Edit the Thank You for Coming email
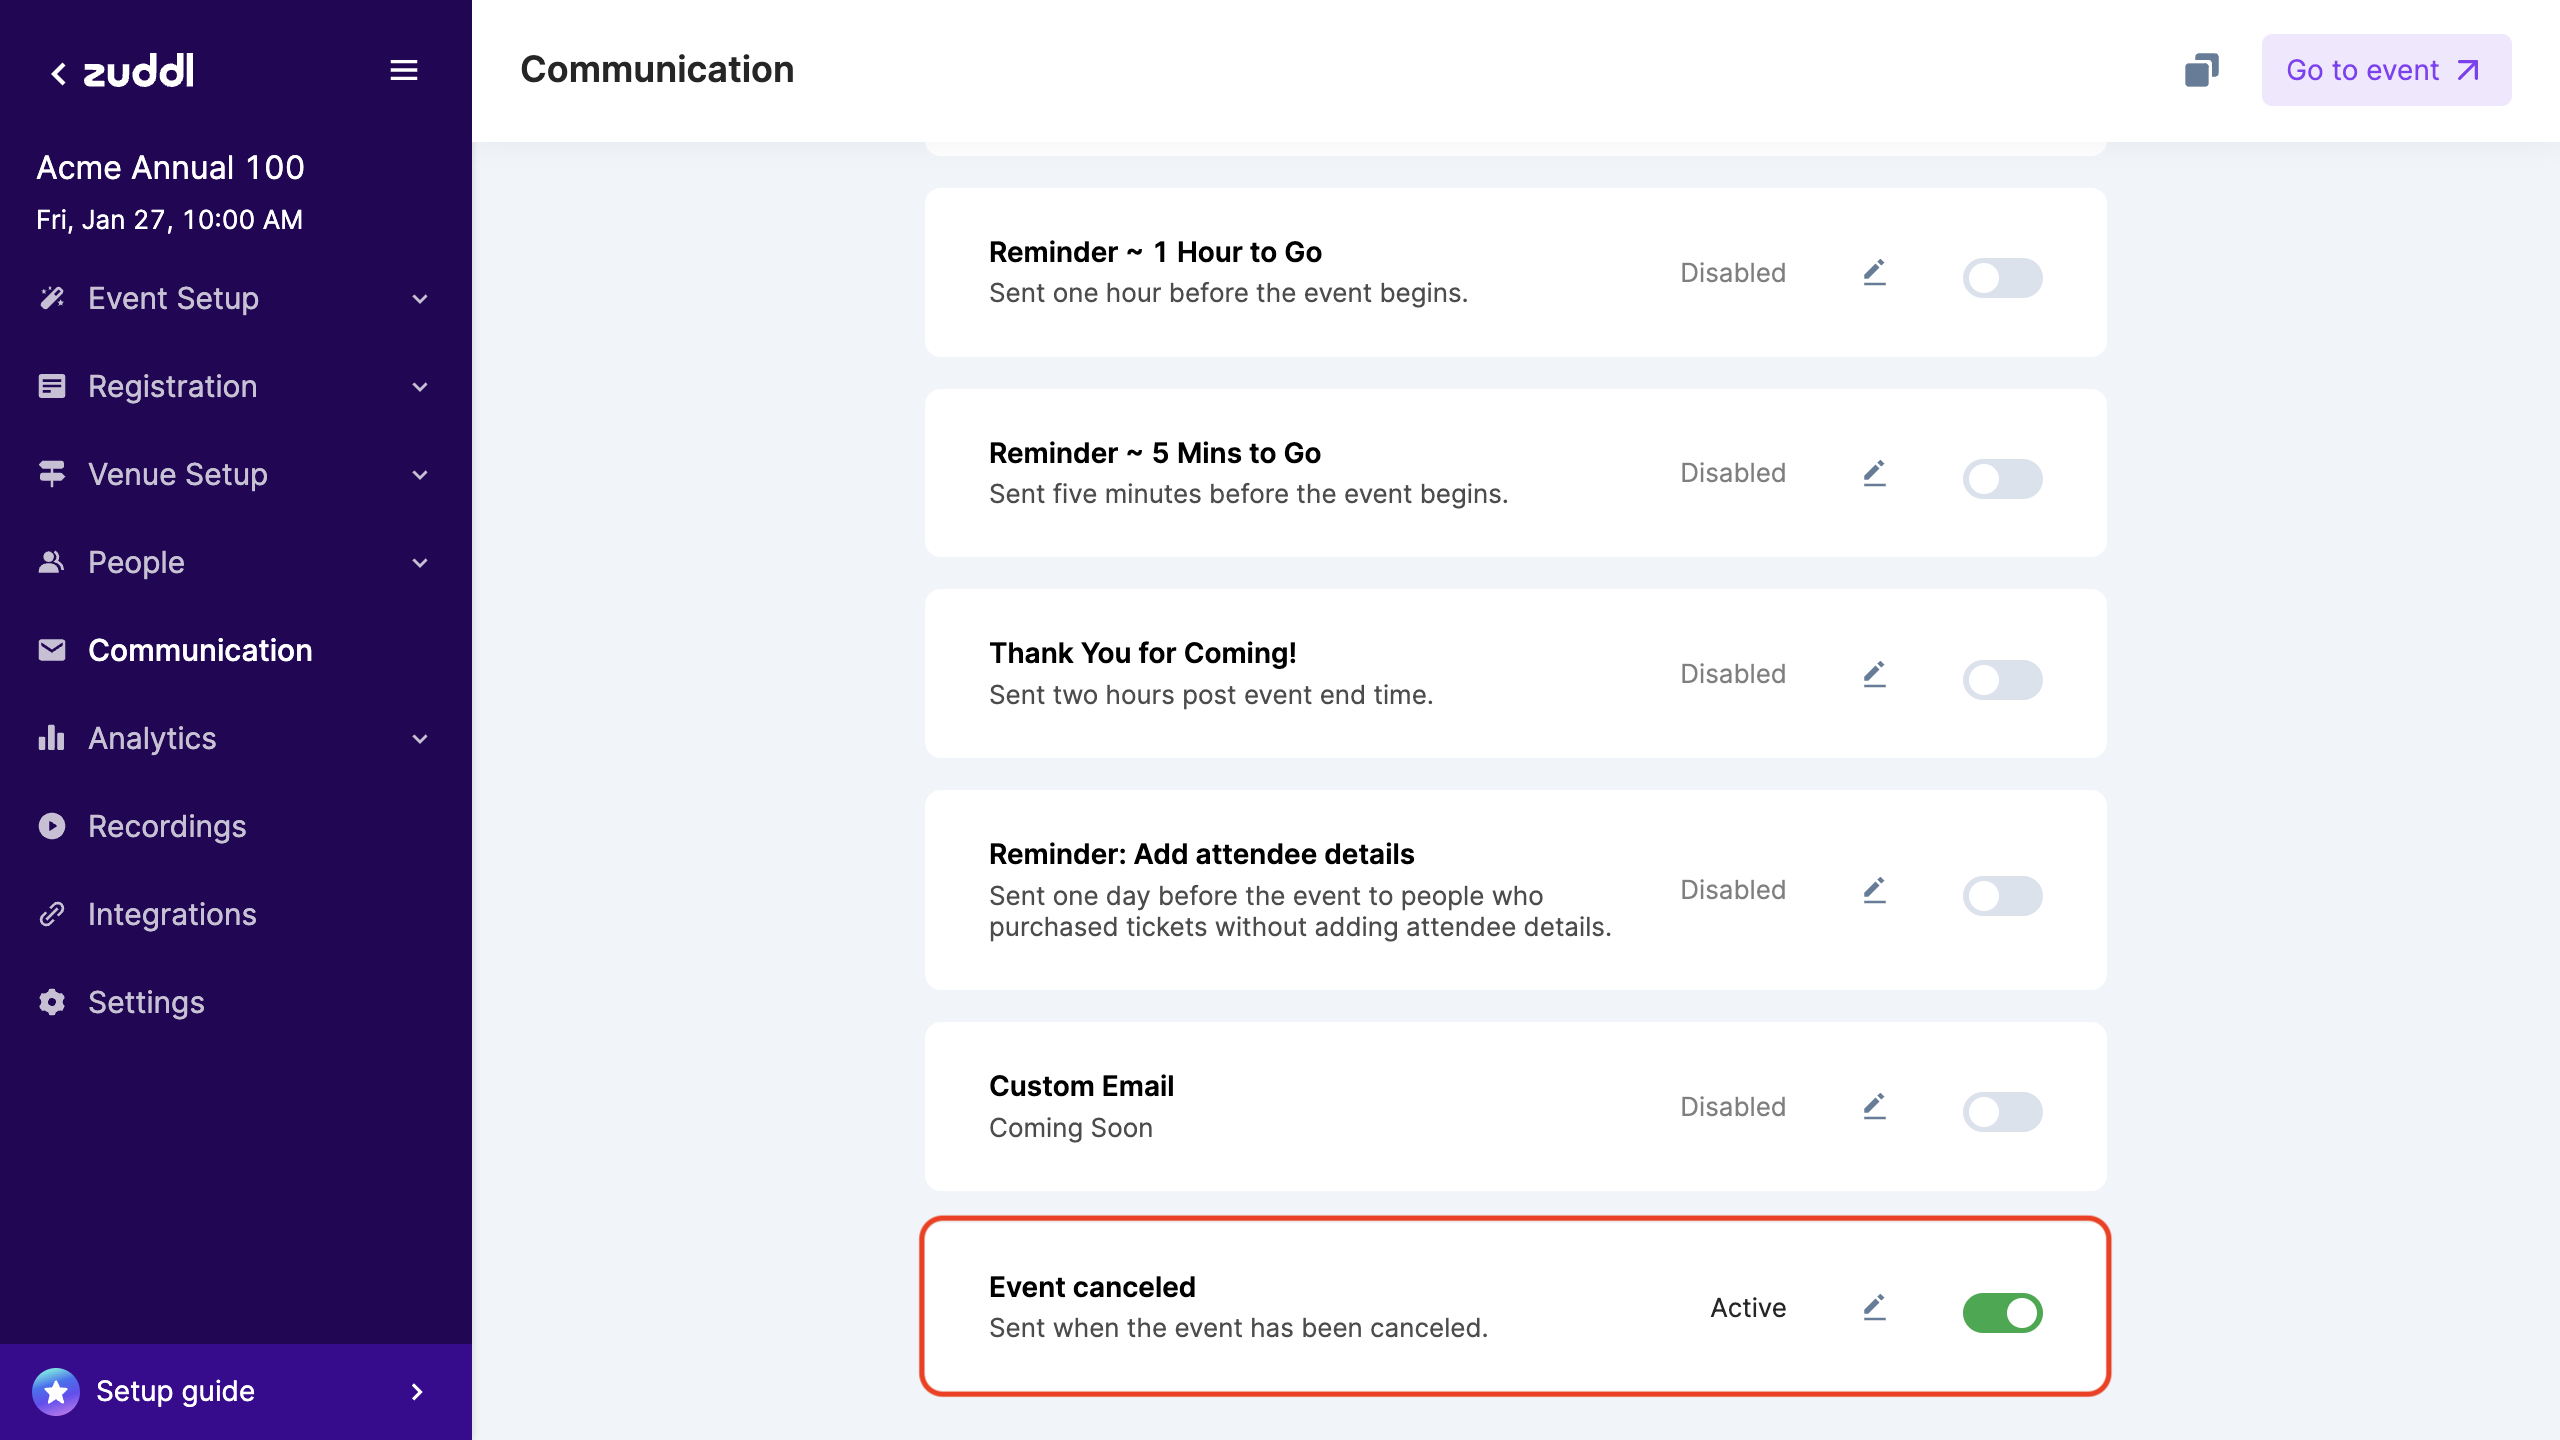2560x1440 pixels. 1874,674
